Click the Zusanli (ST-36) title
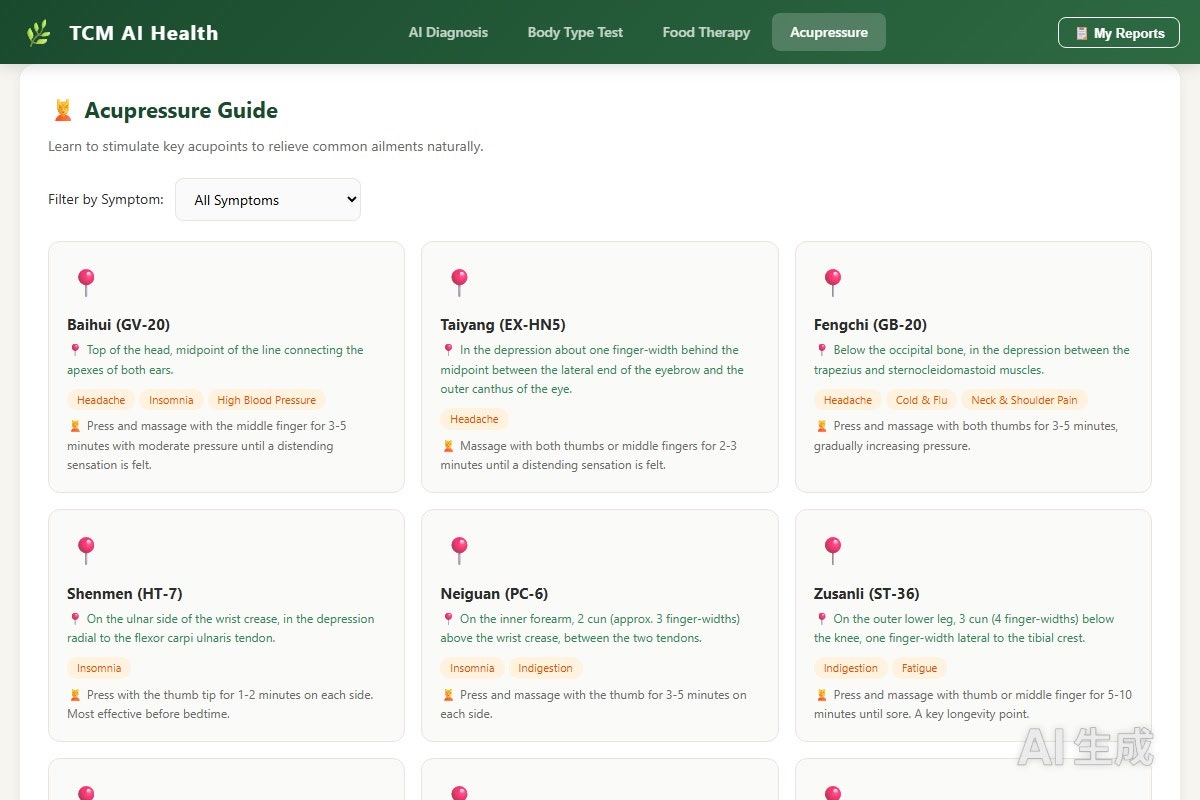Image resolution: width=1200 pixels, height=800 pixels. tap(867, 593)
